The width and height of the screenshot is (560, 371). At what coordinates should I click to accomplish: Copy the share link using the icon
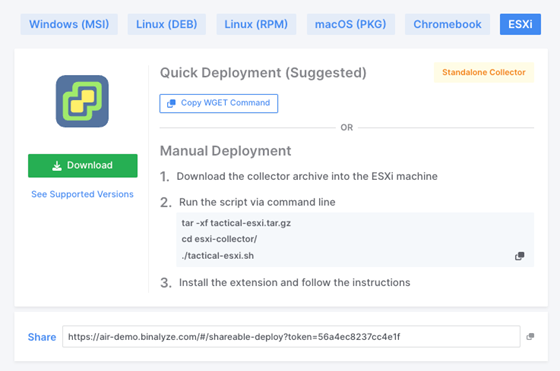click(x=530, y=336)
